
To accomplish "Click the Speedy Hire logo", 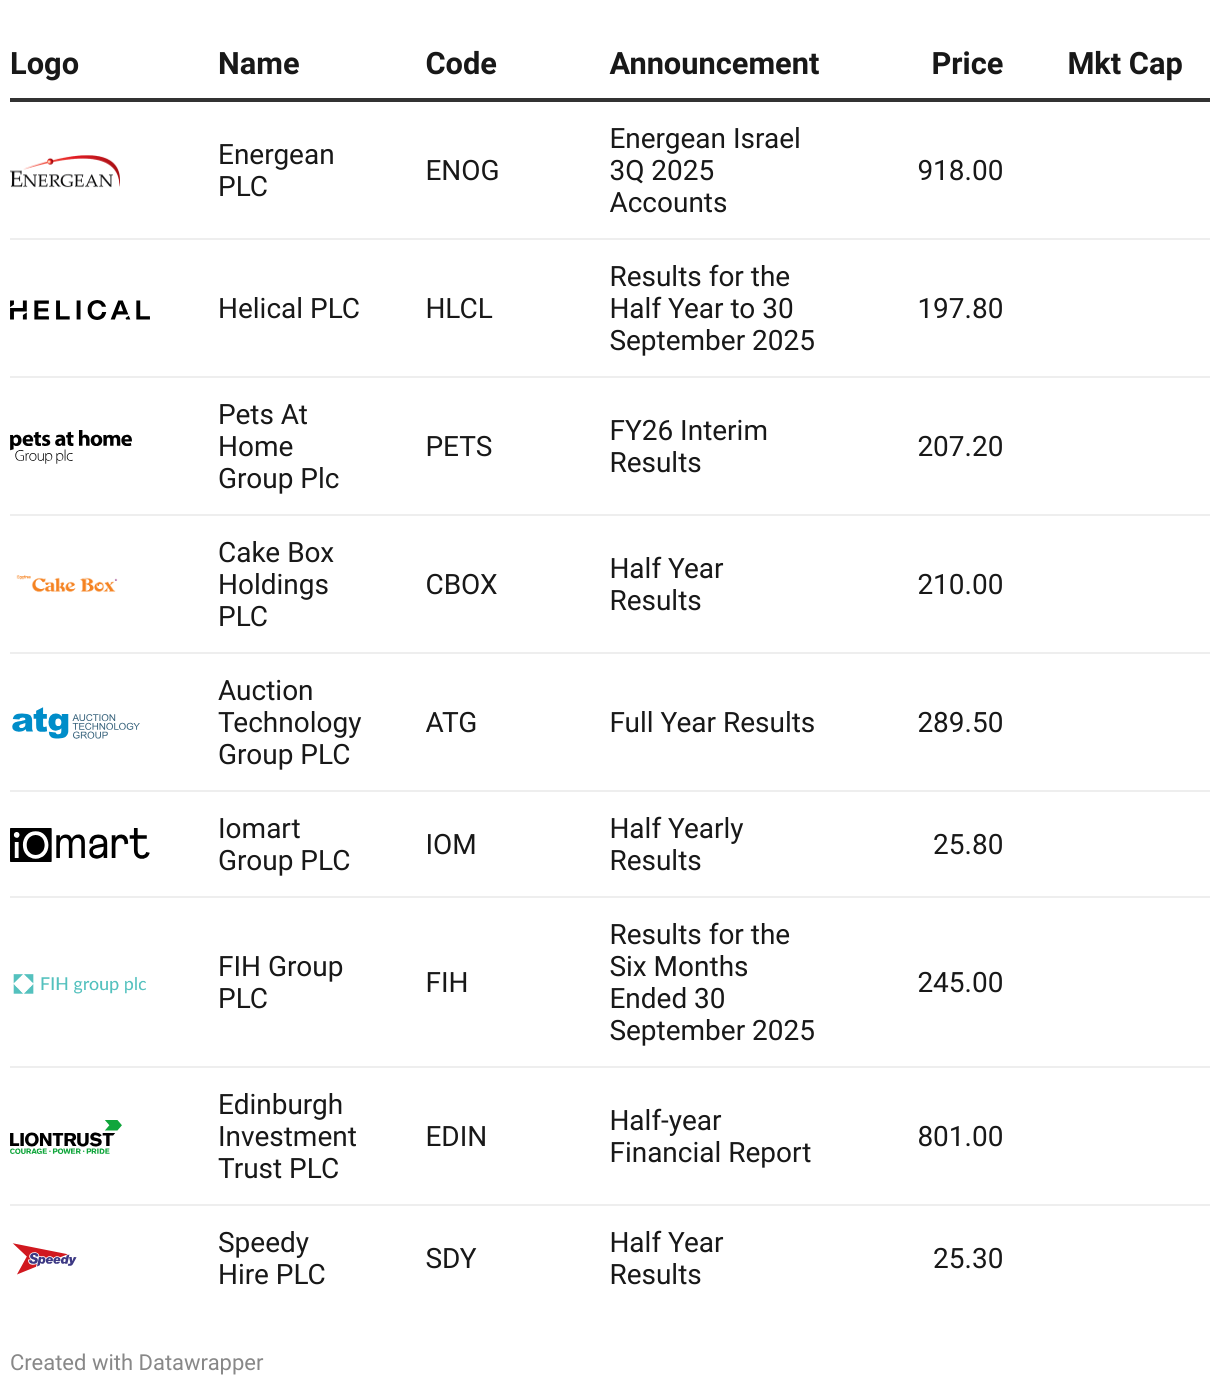I will [x=45, y=1258].
